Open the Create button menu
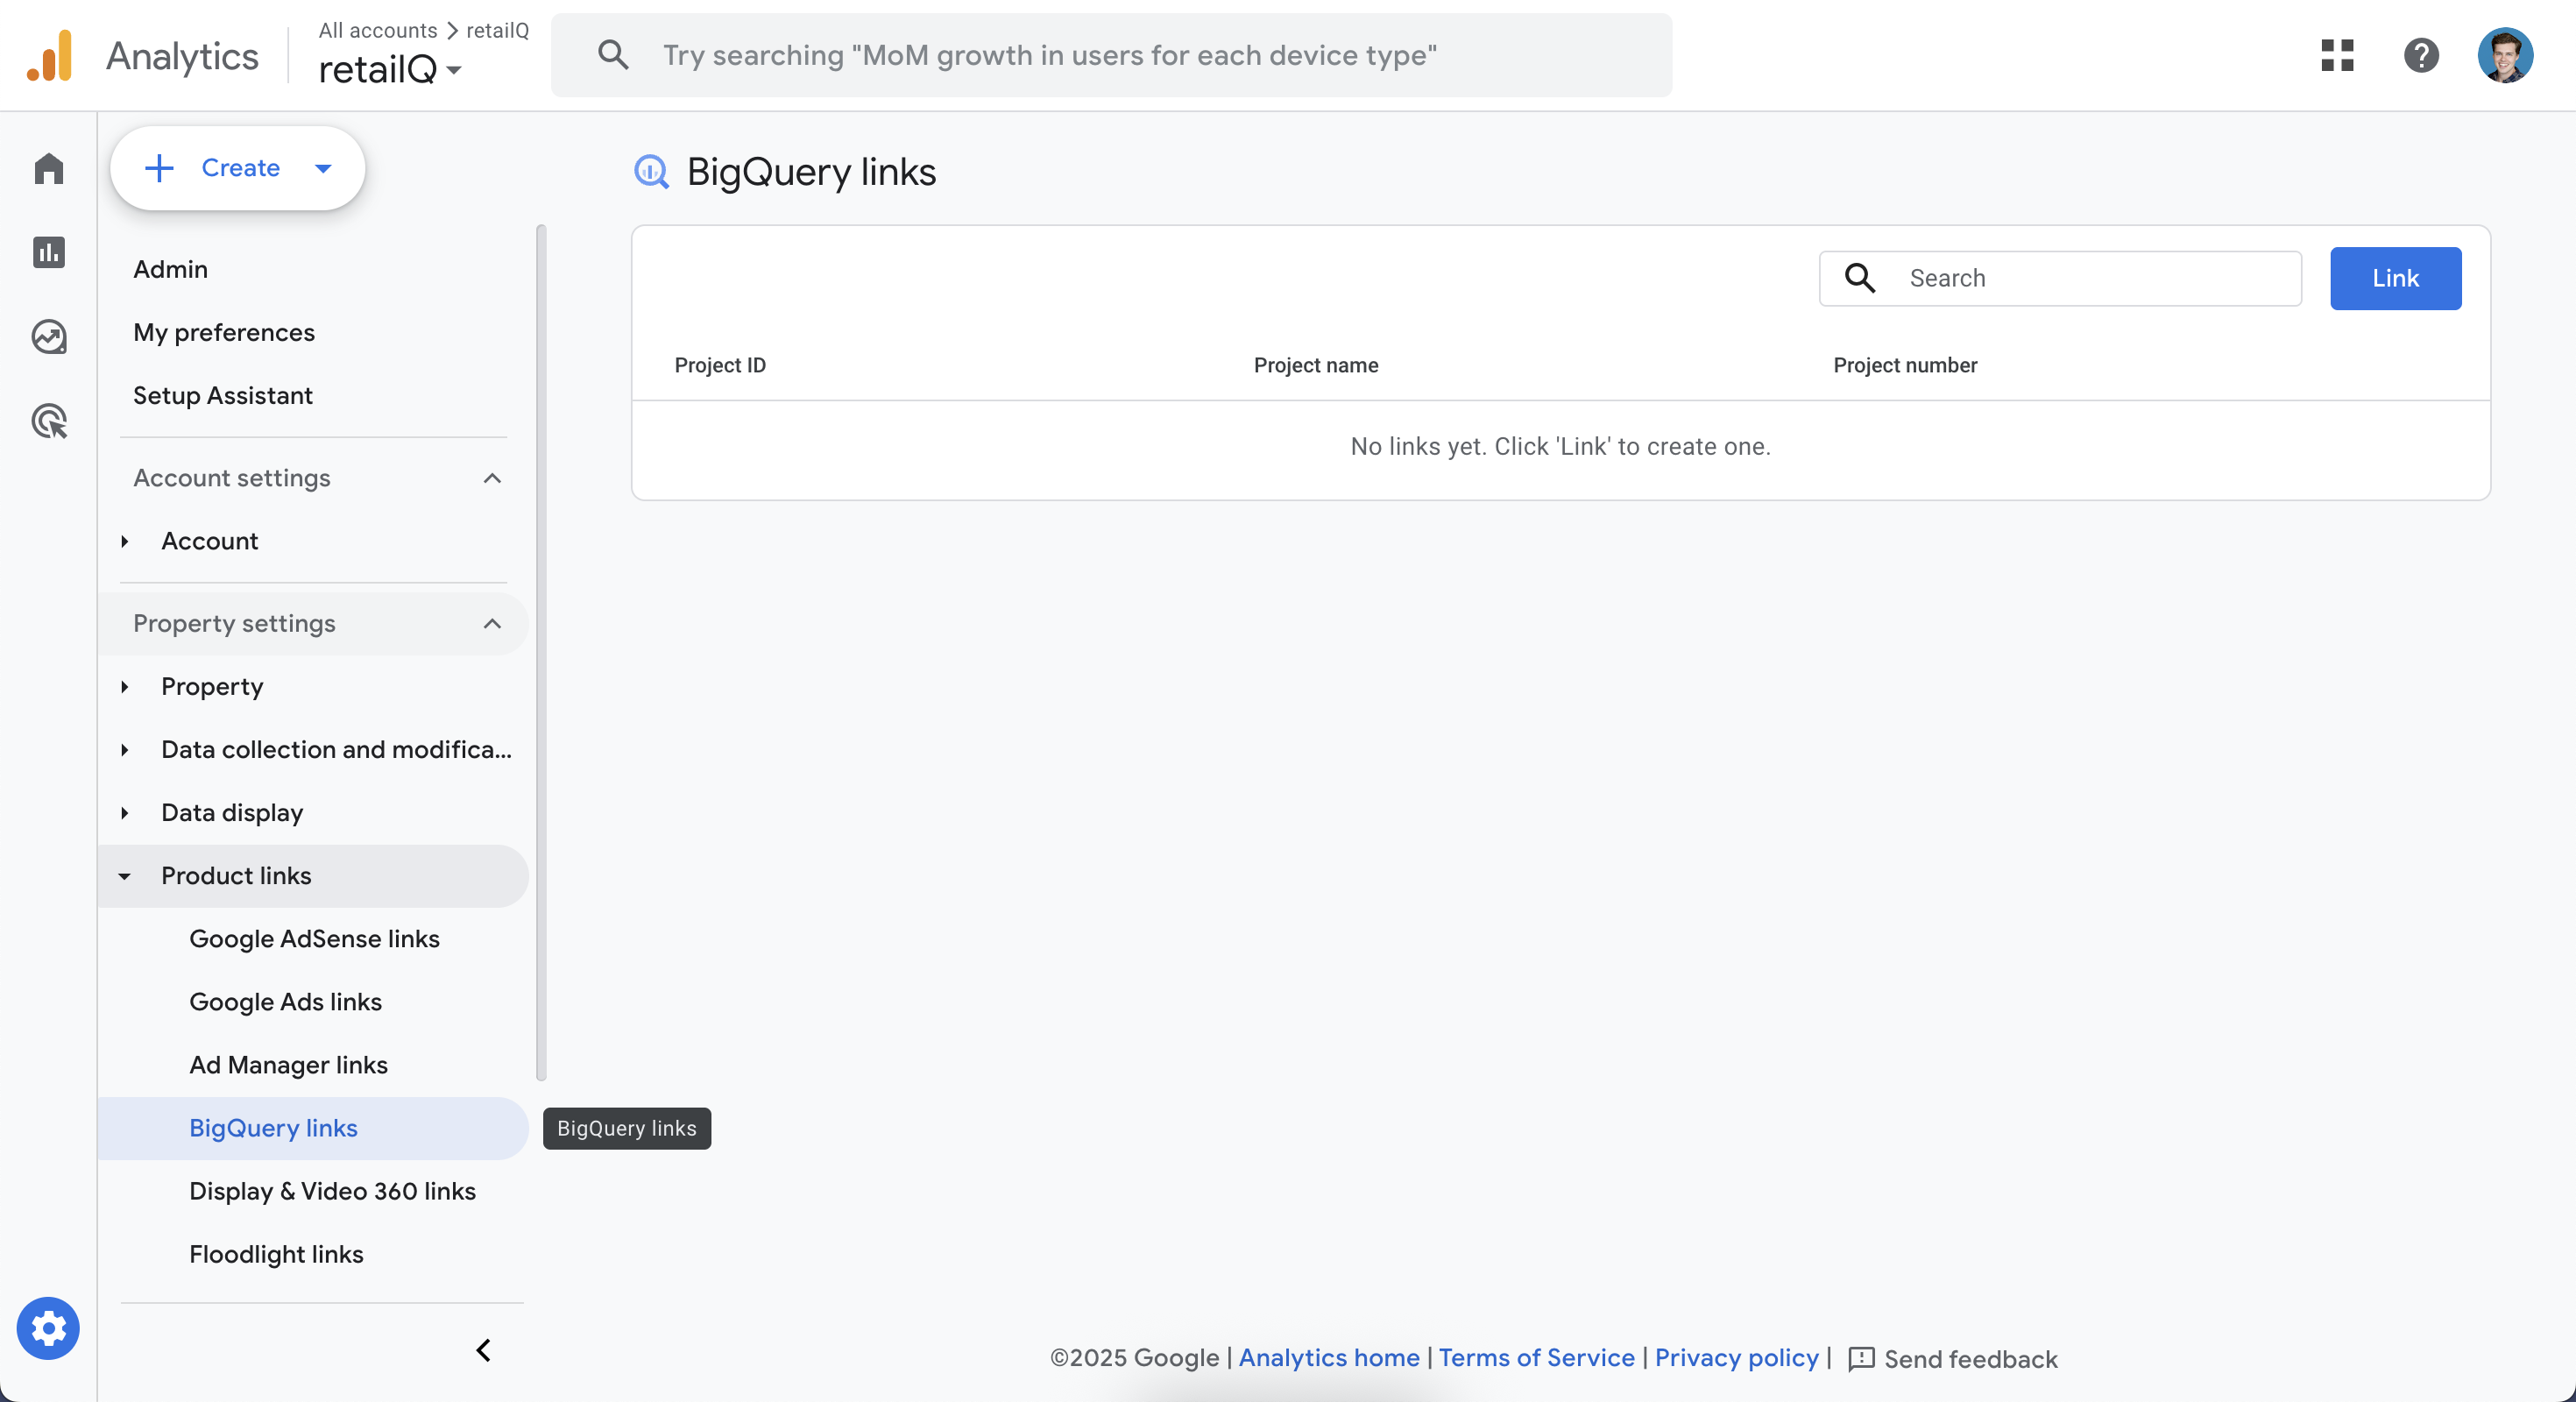 238,168
